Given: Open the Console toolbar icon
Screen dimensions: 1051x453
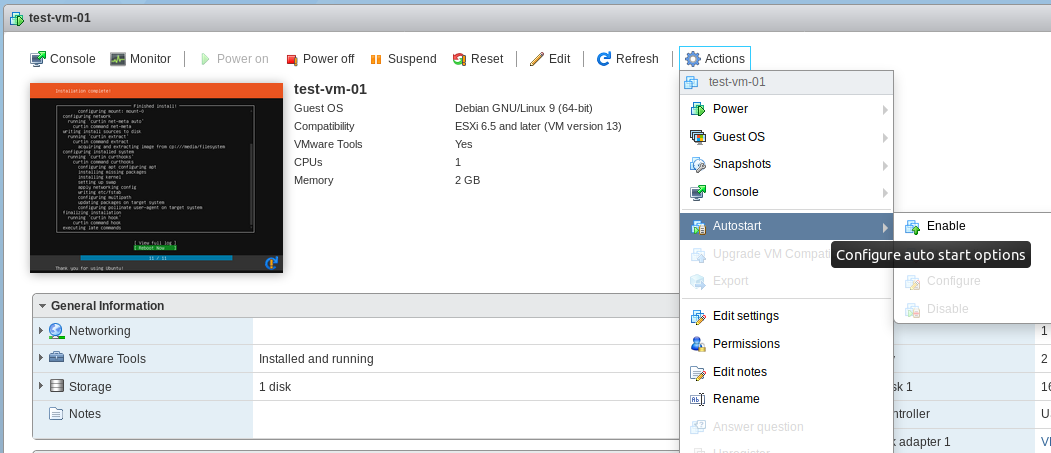Looking at the screenshot, I should tap(38, 59).
